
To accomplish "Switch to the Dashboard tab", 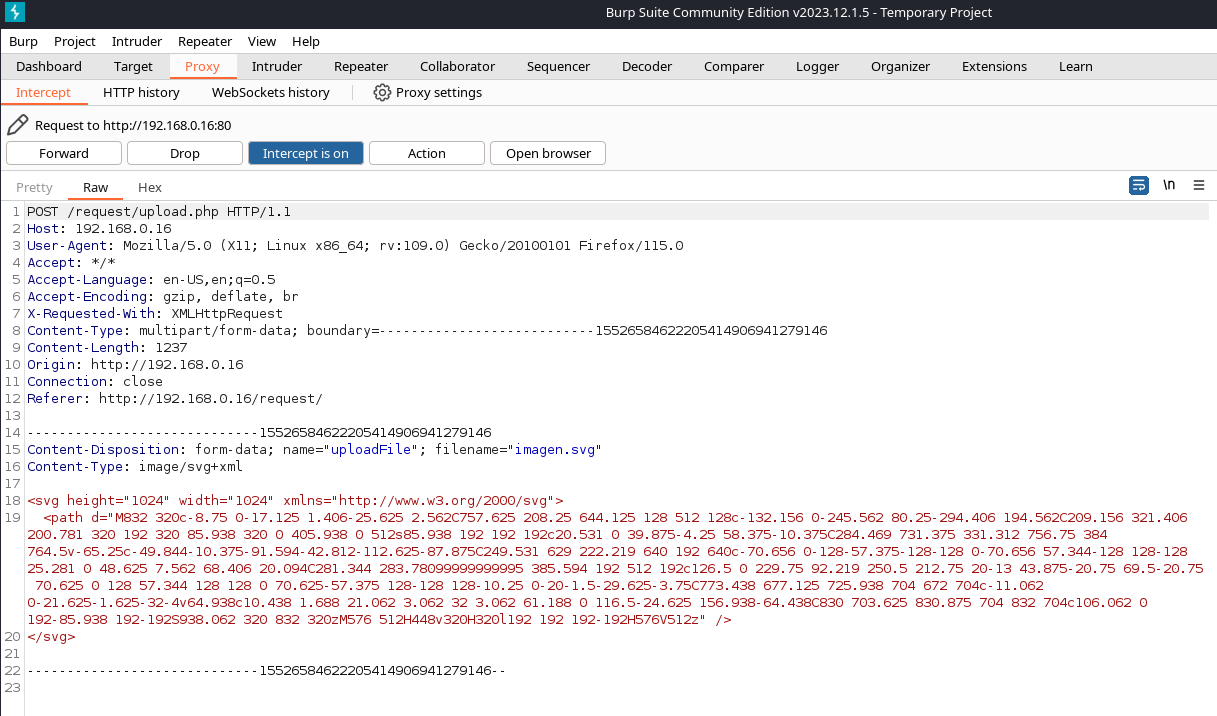I will (x=49, y=66).
